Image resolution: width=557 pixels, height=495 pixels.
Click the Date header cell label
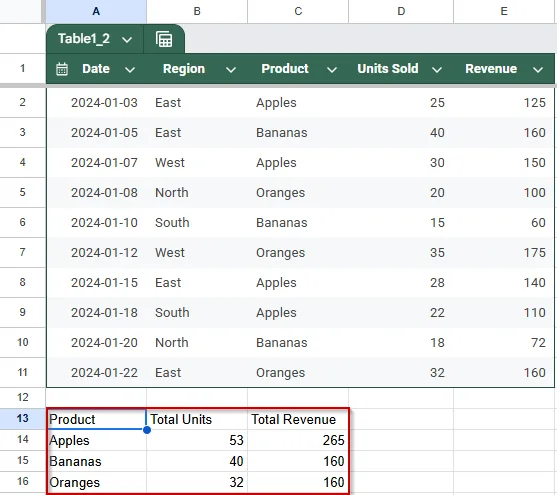[x=96, y=69]
